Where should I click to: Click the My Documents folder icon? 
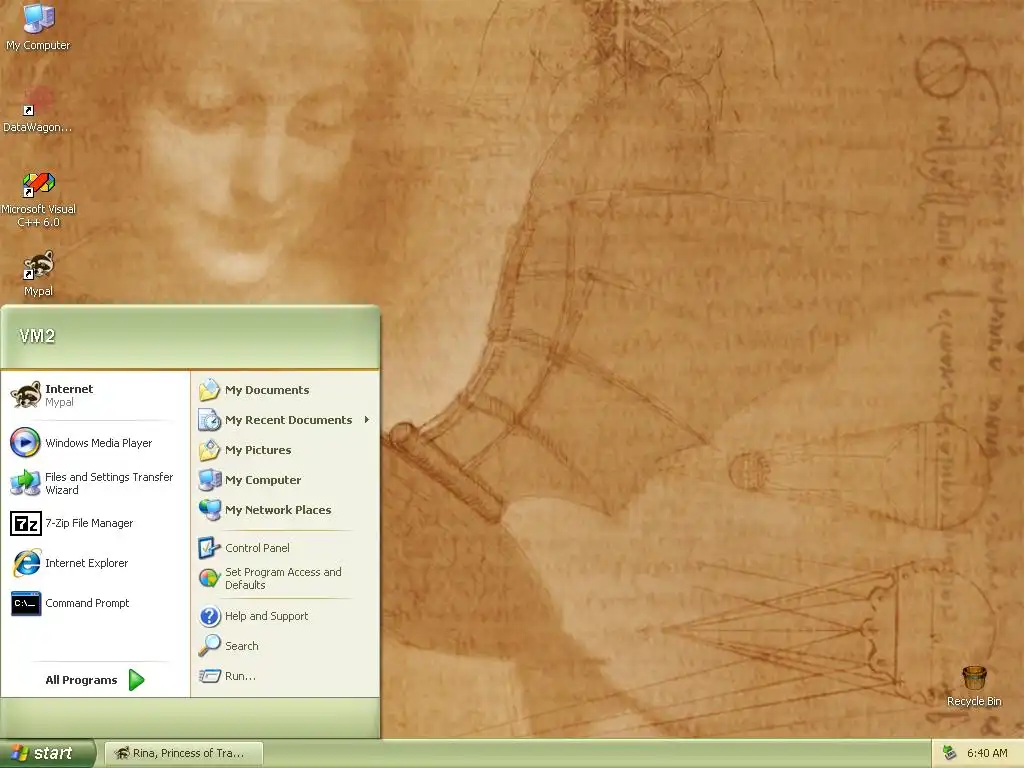(x=209, y=390)
